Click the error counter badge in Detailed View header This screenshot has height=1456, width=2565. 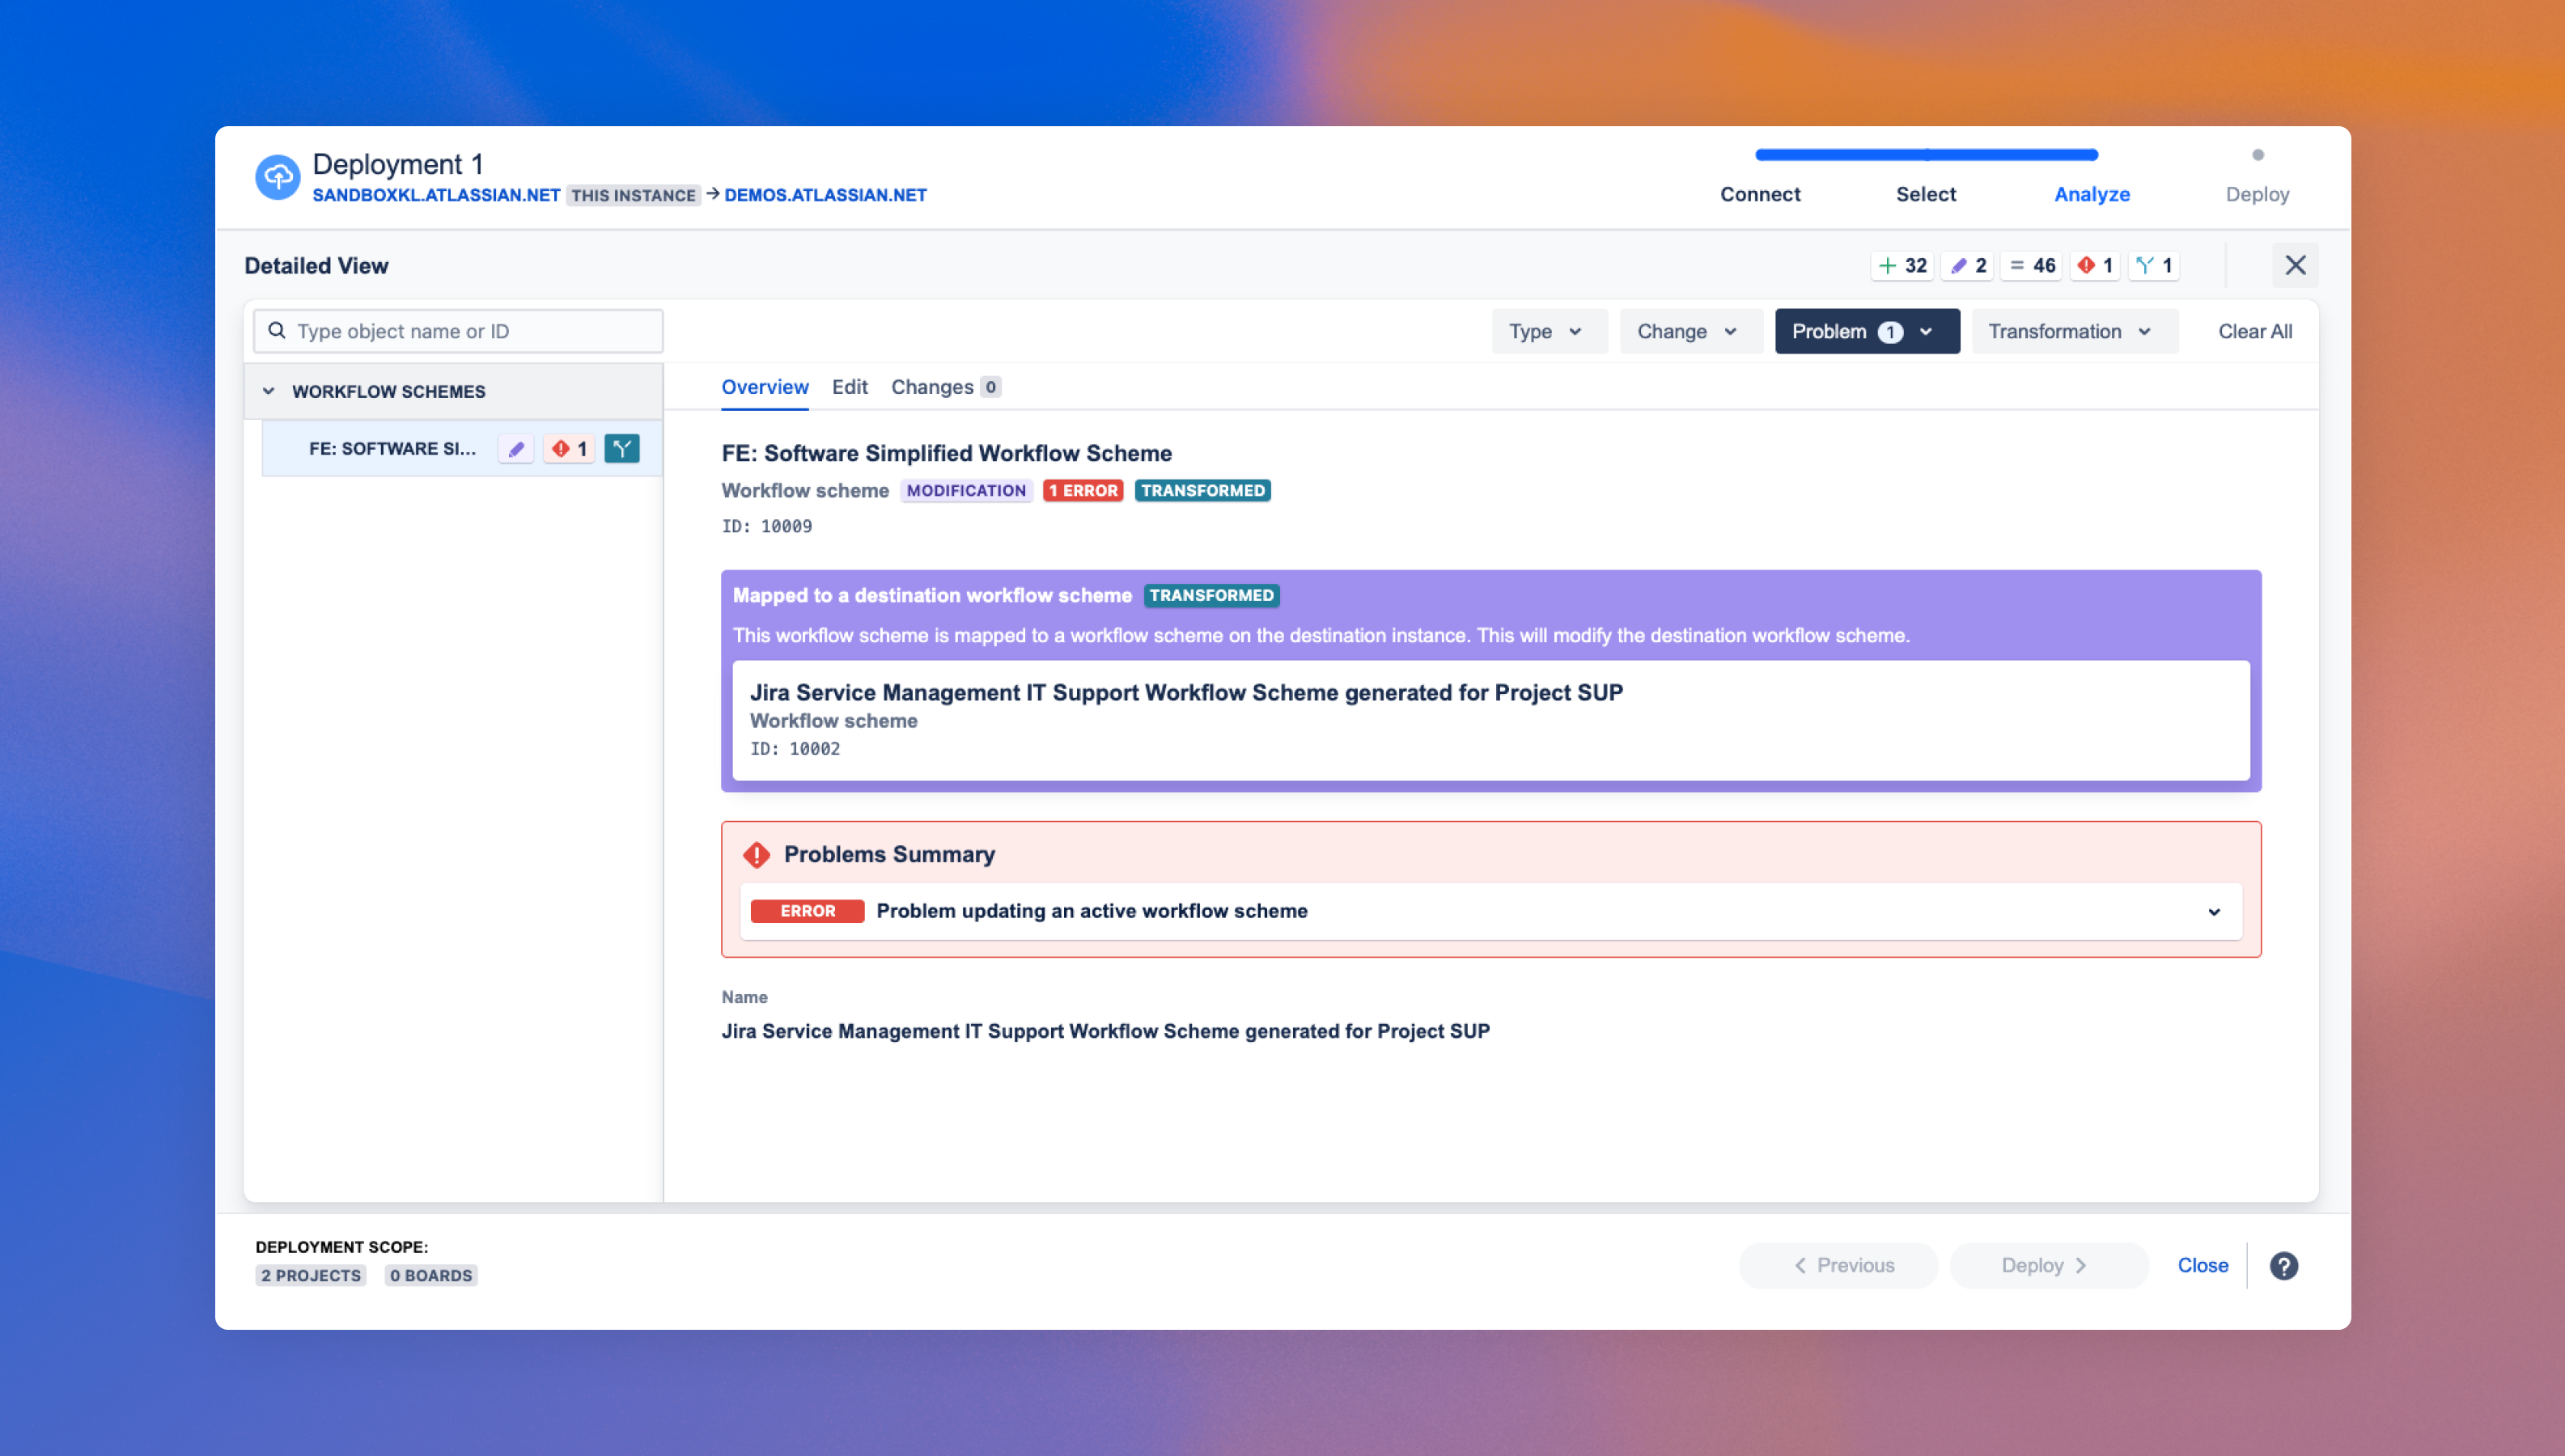point(2096,265)
